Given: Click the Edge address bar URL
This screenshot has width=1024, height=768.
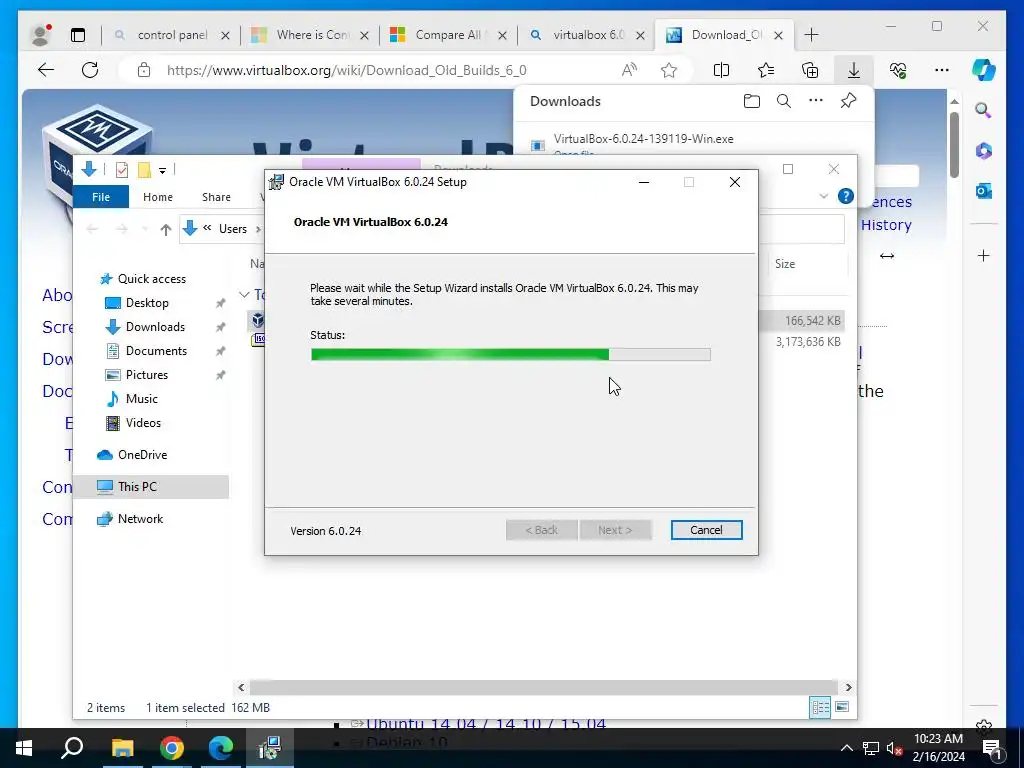Looking at the screenshot, I should tap(346, 70).
